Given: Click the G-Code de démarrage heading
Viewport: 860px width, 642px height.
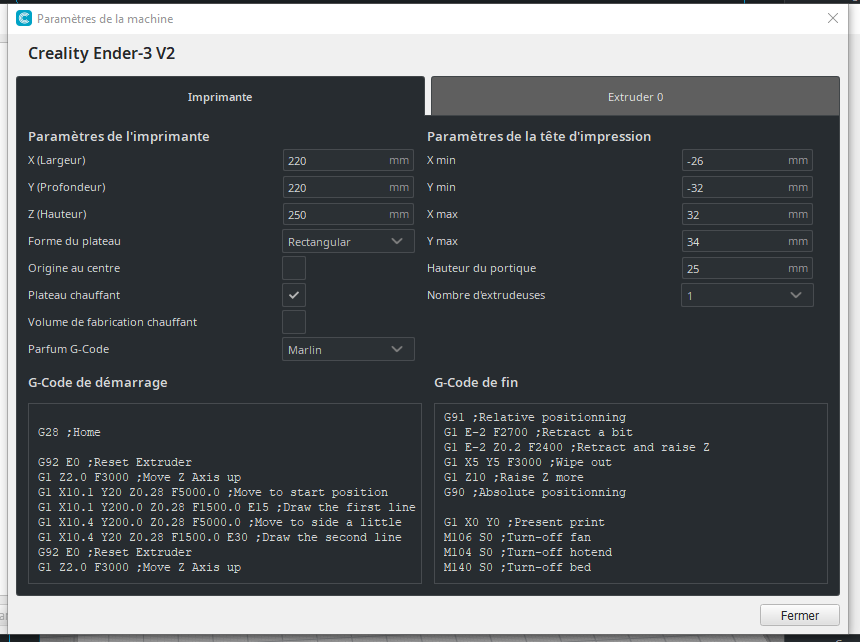Looking at the screenshot, I should click(x=98, y=382).
